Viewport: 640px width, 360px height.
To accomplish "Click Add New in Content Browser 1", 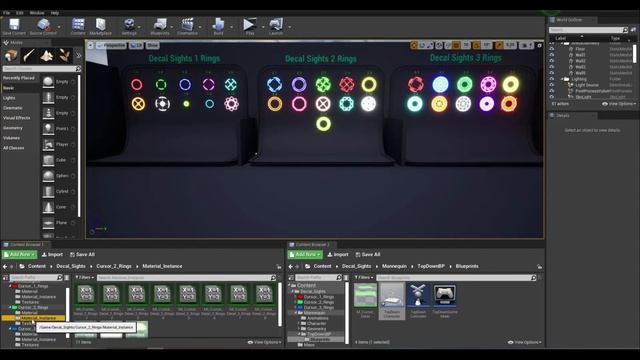I will click(19, 254).
